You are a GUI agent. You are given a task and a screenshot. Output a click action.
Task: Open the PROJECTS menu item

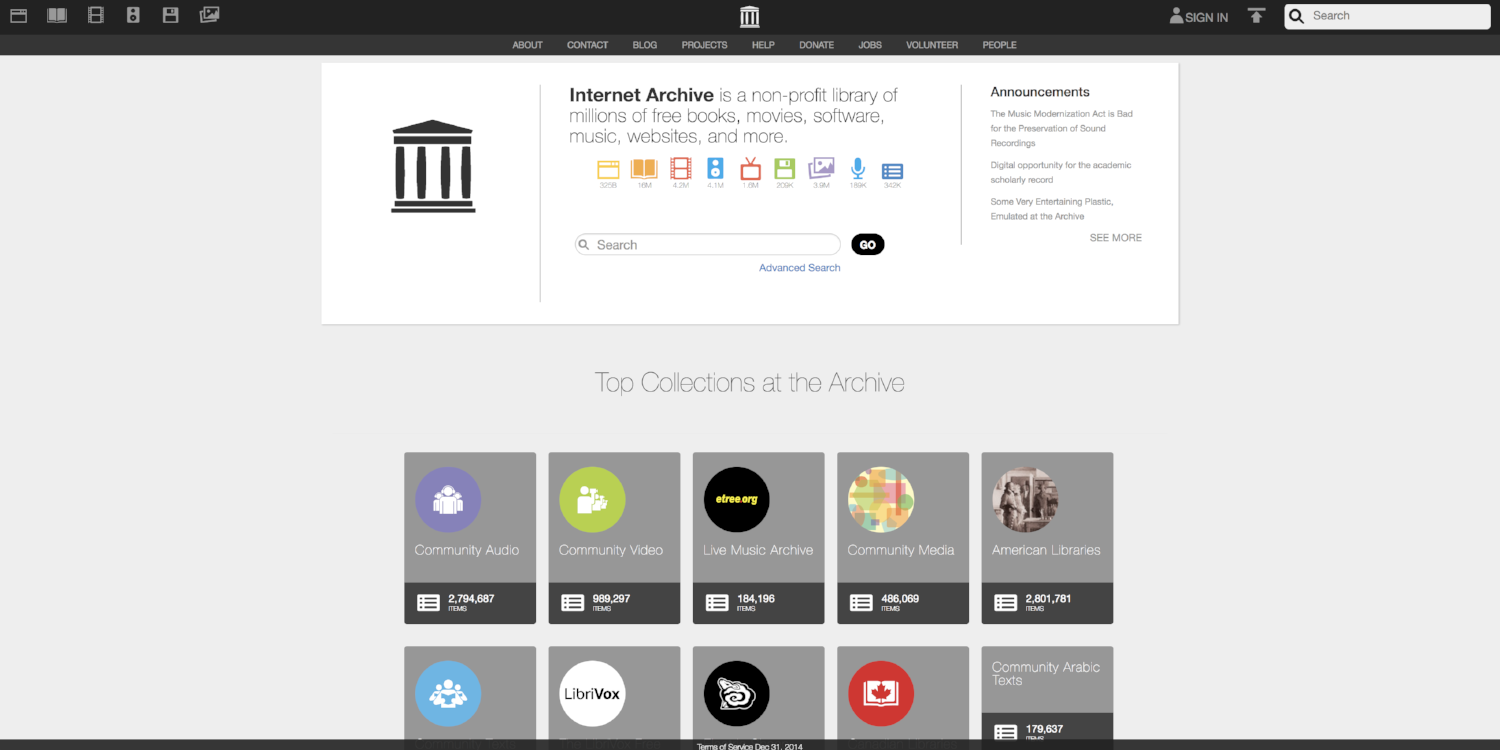[x=704, y=45]
